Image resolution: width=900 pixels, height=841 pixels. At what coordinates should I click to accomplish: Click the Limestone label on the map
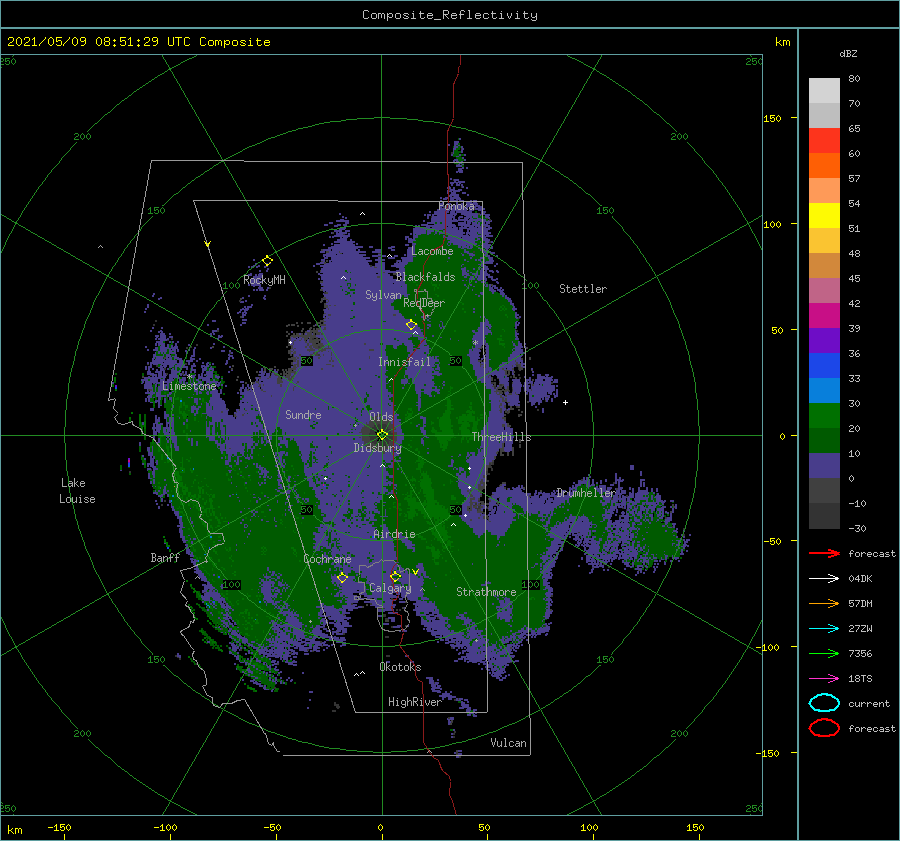(189, 386)
